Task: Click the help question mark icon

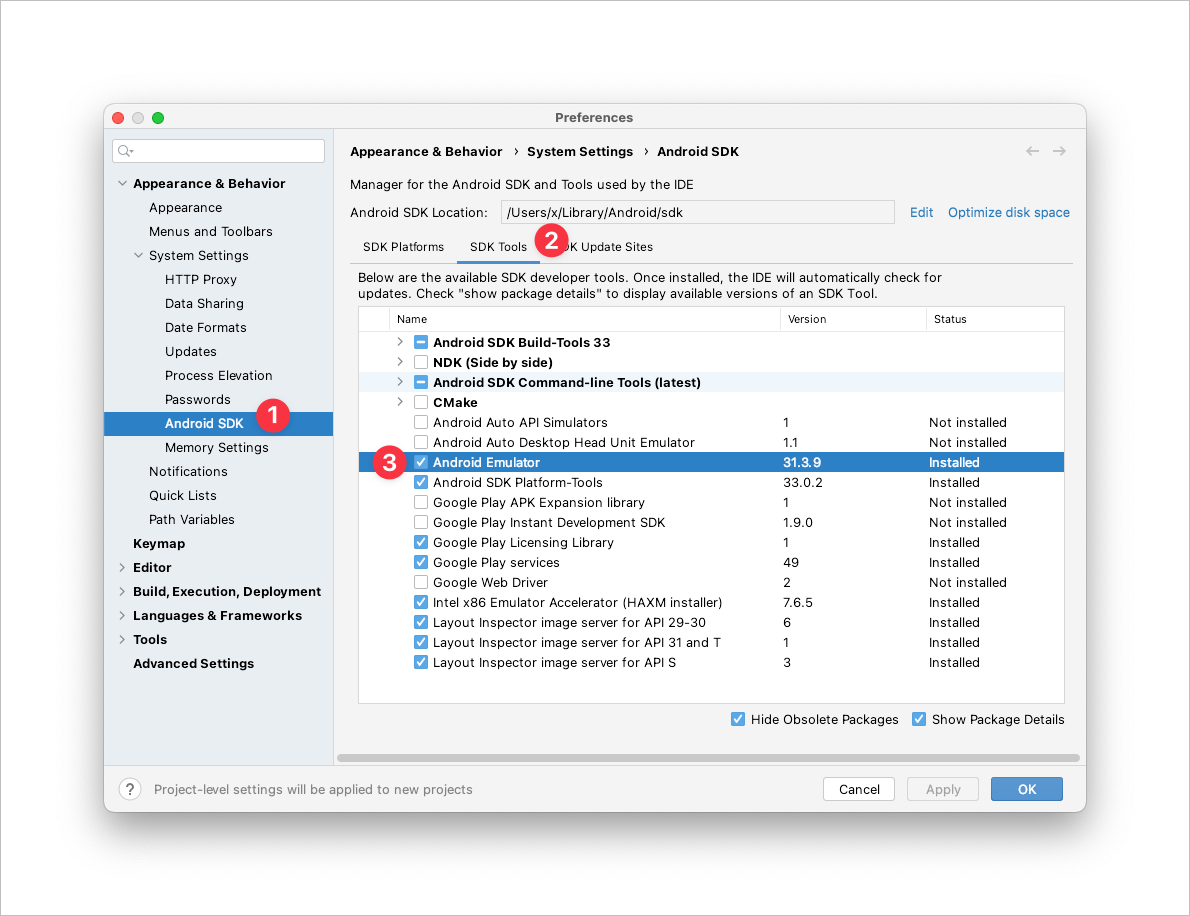Action: pos(130,789)
